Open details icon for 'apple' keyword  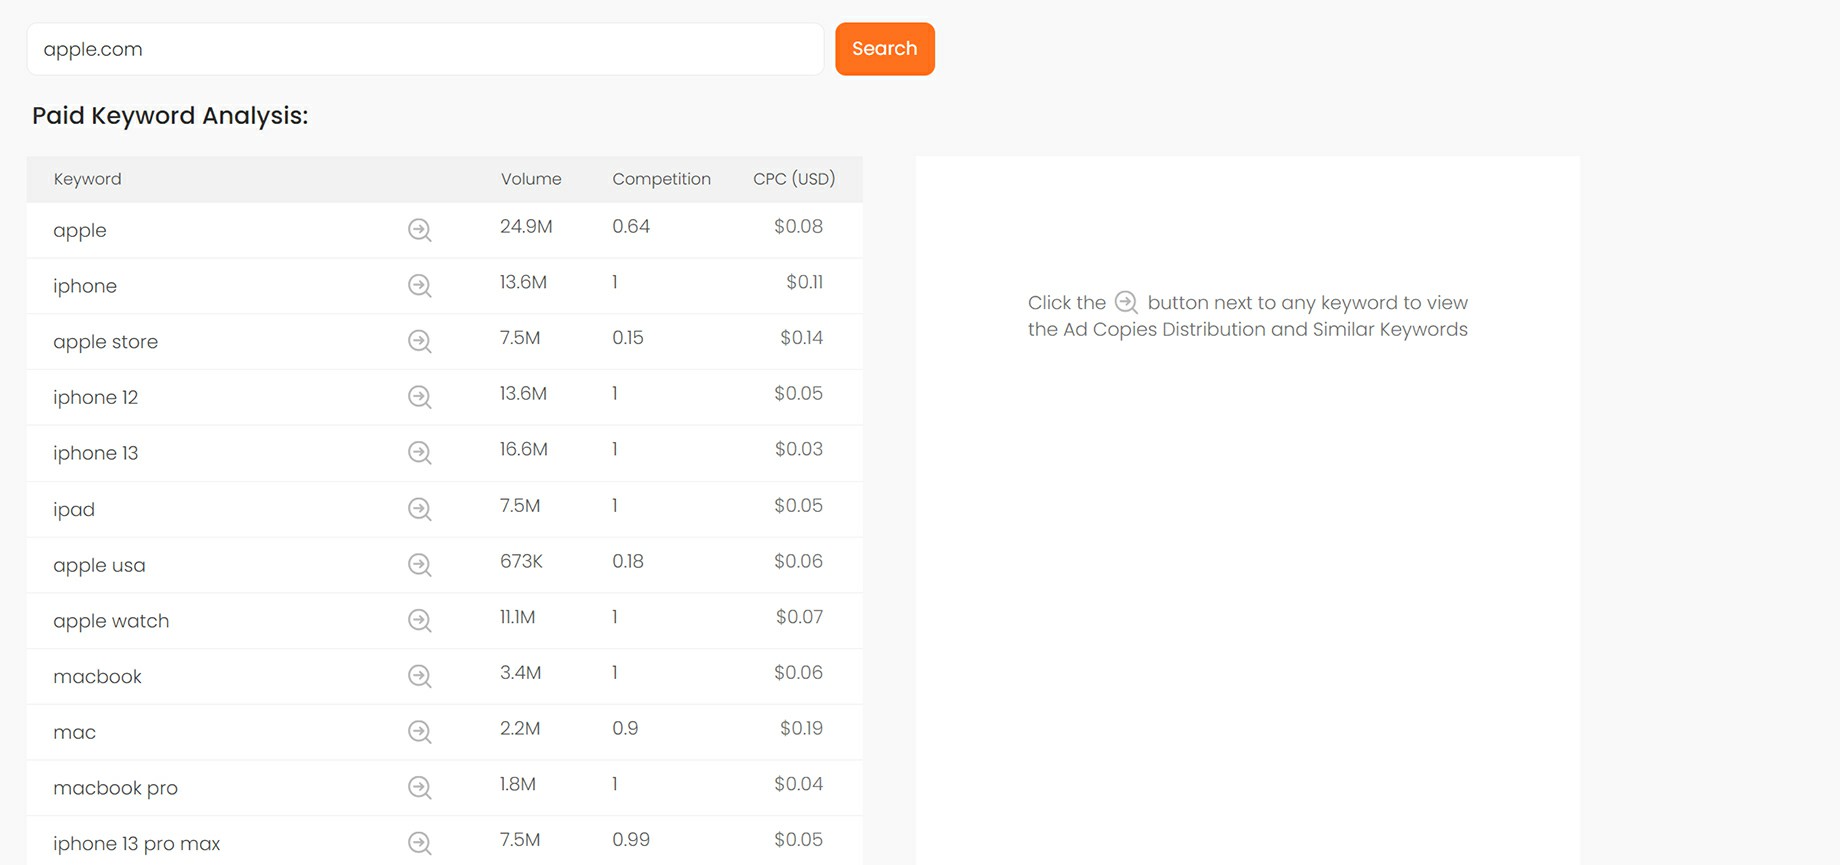420,230
